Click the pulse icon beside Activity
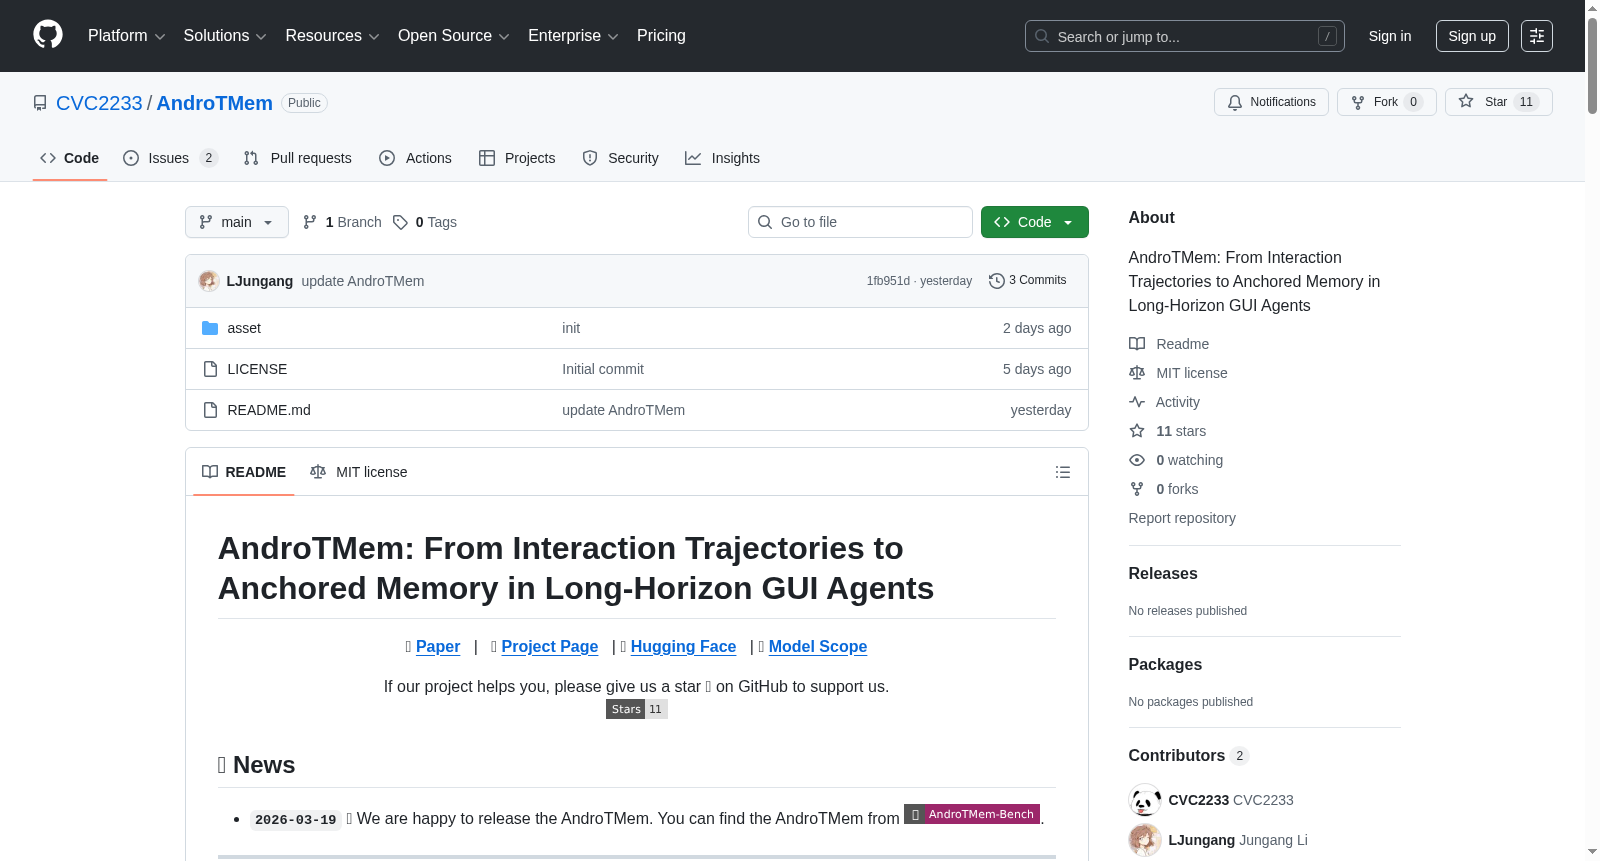This screenshot has height=861, width=1600. (x=1137, y=402)
